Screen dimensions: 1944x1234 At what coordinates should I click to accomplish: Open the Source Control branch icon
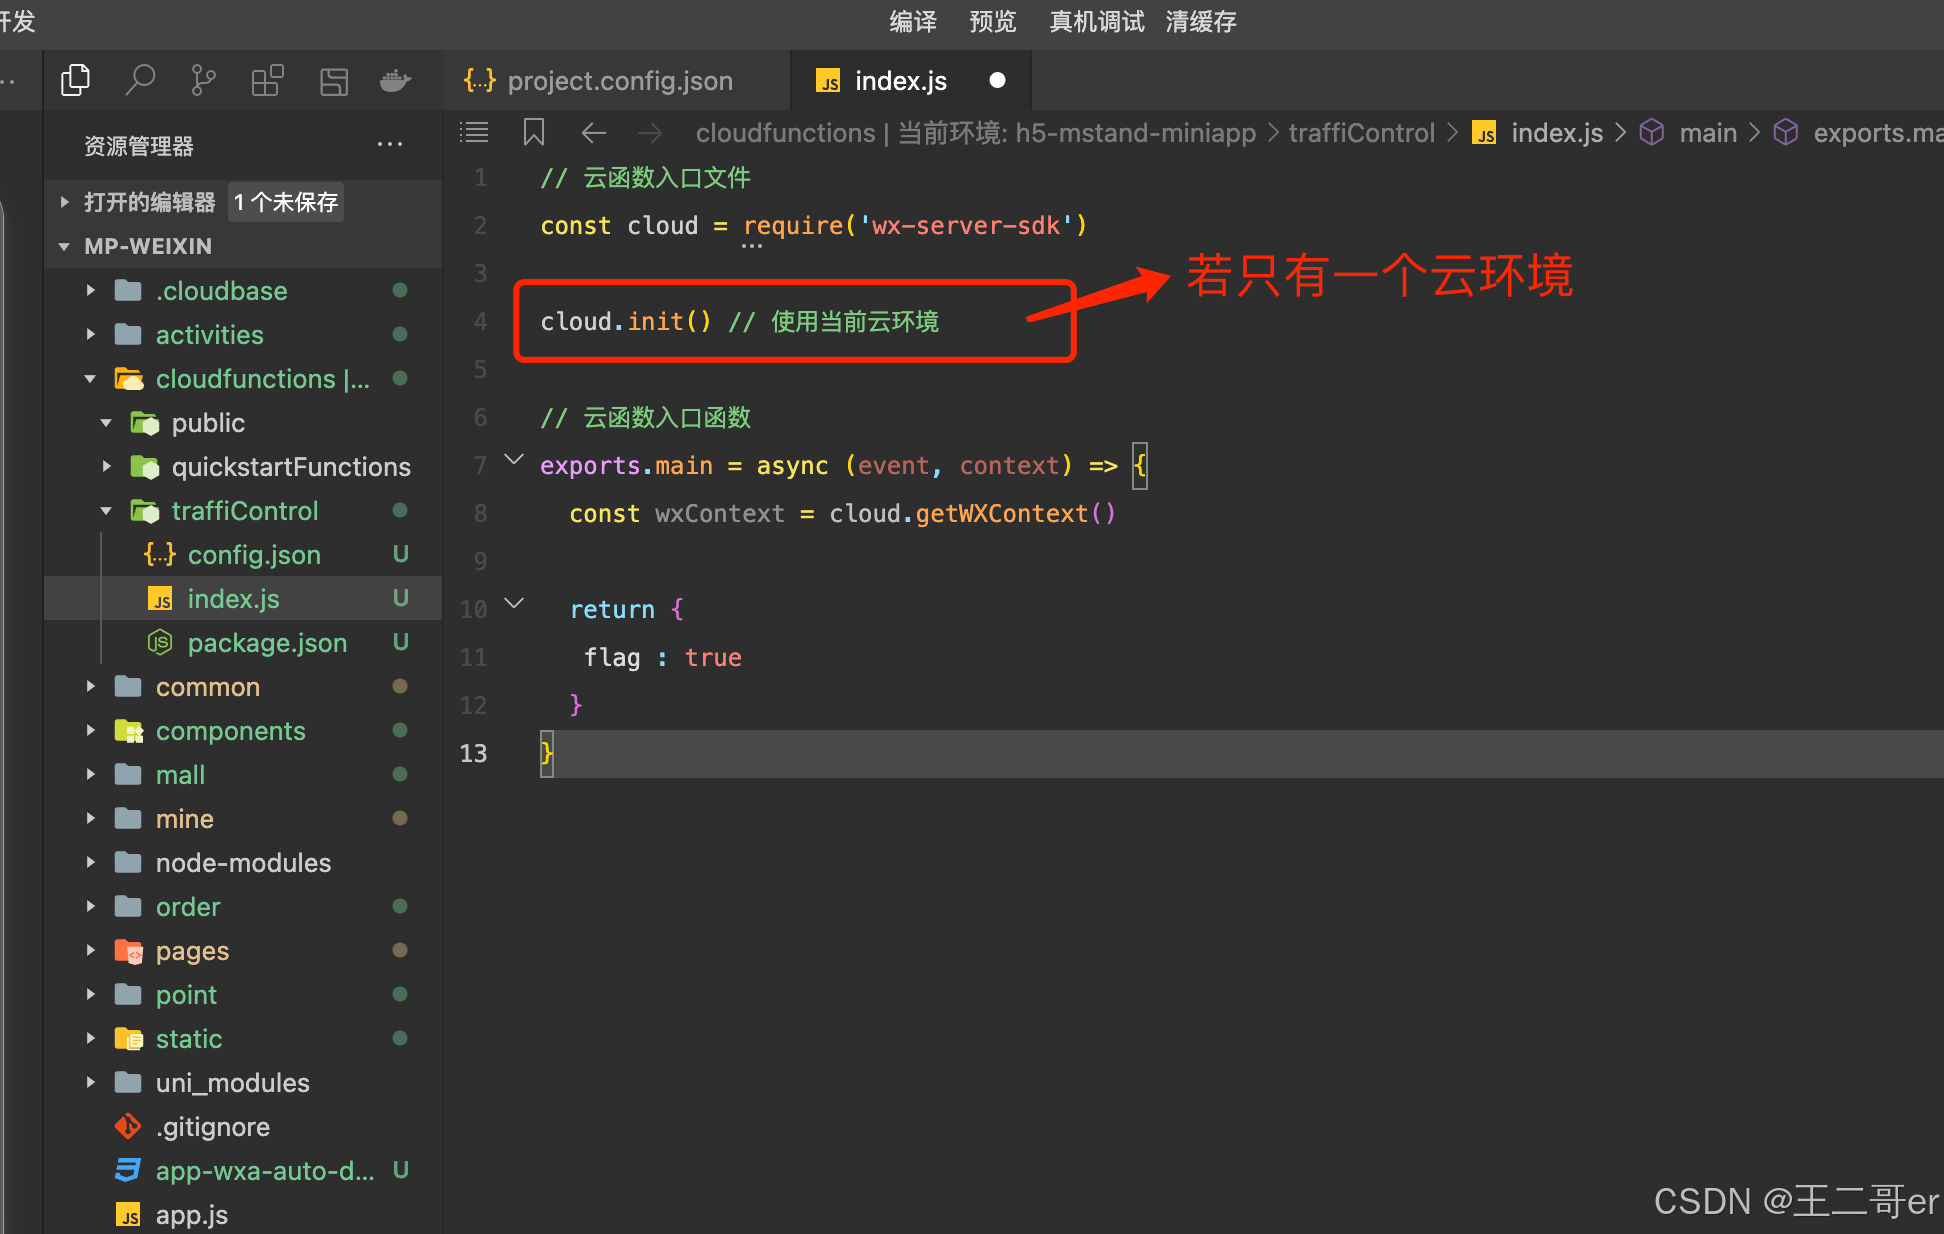(203, 80)
